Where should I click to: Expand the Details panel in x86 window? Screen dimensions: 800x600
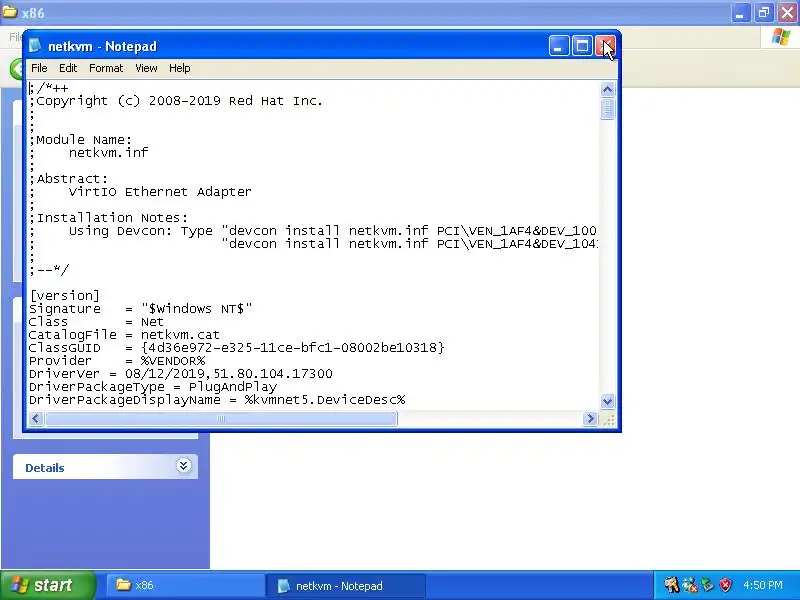coord(184,466)
